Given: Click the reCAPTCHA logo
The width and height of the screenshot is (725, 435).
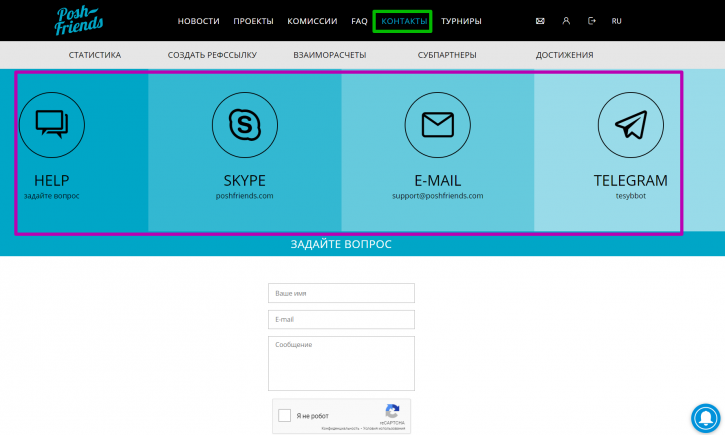Looking at the screenshot, I should click(392, 411).
